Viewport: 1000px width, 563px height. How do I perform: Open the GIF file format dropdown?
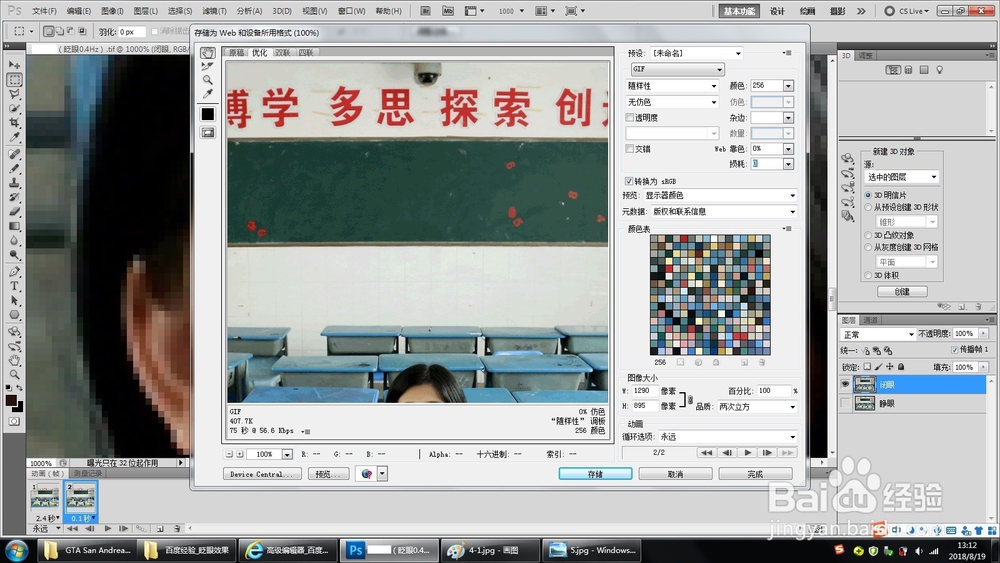pos(677,69)
